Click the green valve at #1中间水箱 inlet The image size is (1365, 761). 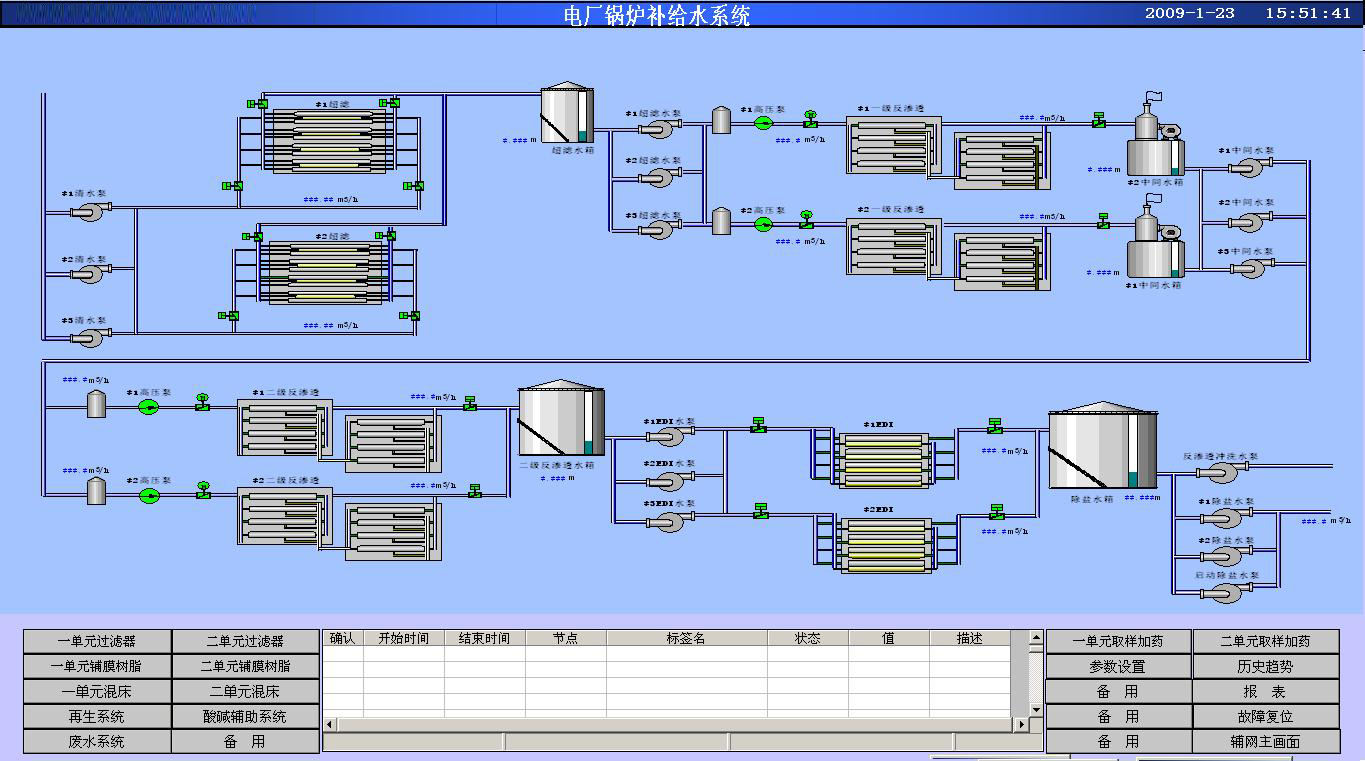1103,221
